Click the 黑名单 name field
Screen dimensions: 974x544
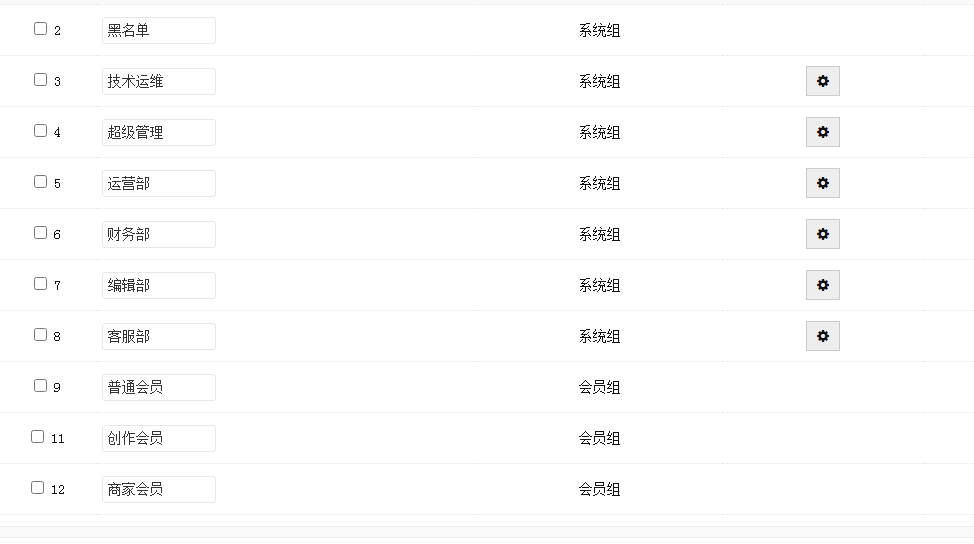[158, 30]
